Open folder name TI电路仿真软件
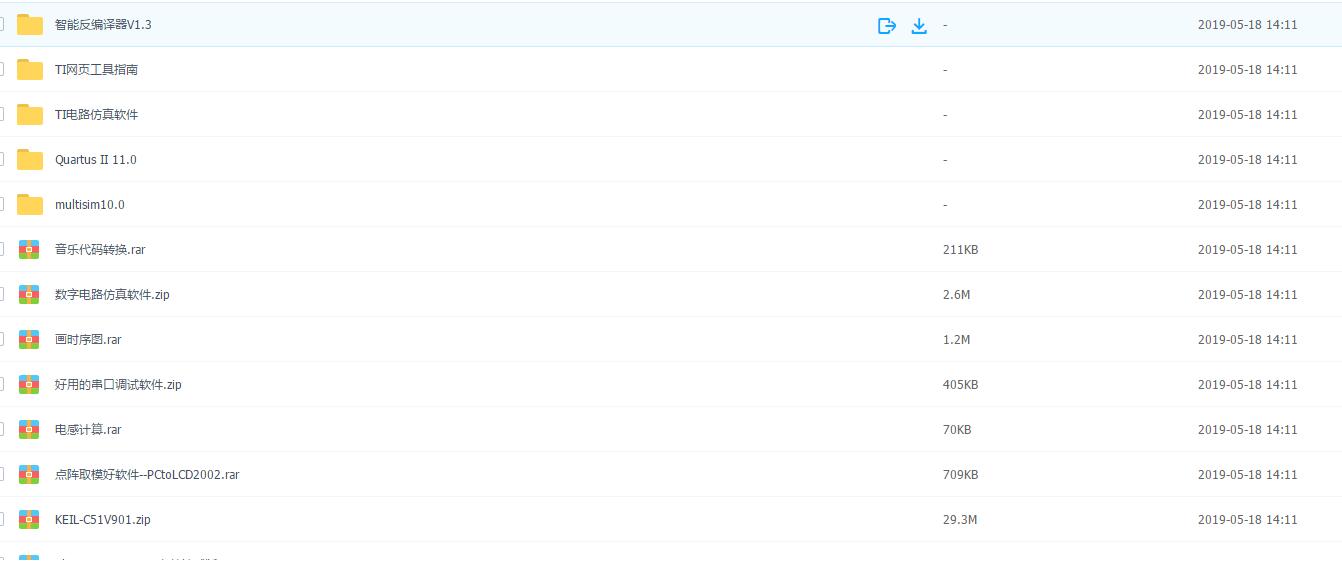 [x=96, y=115]
